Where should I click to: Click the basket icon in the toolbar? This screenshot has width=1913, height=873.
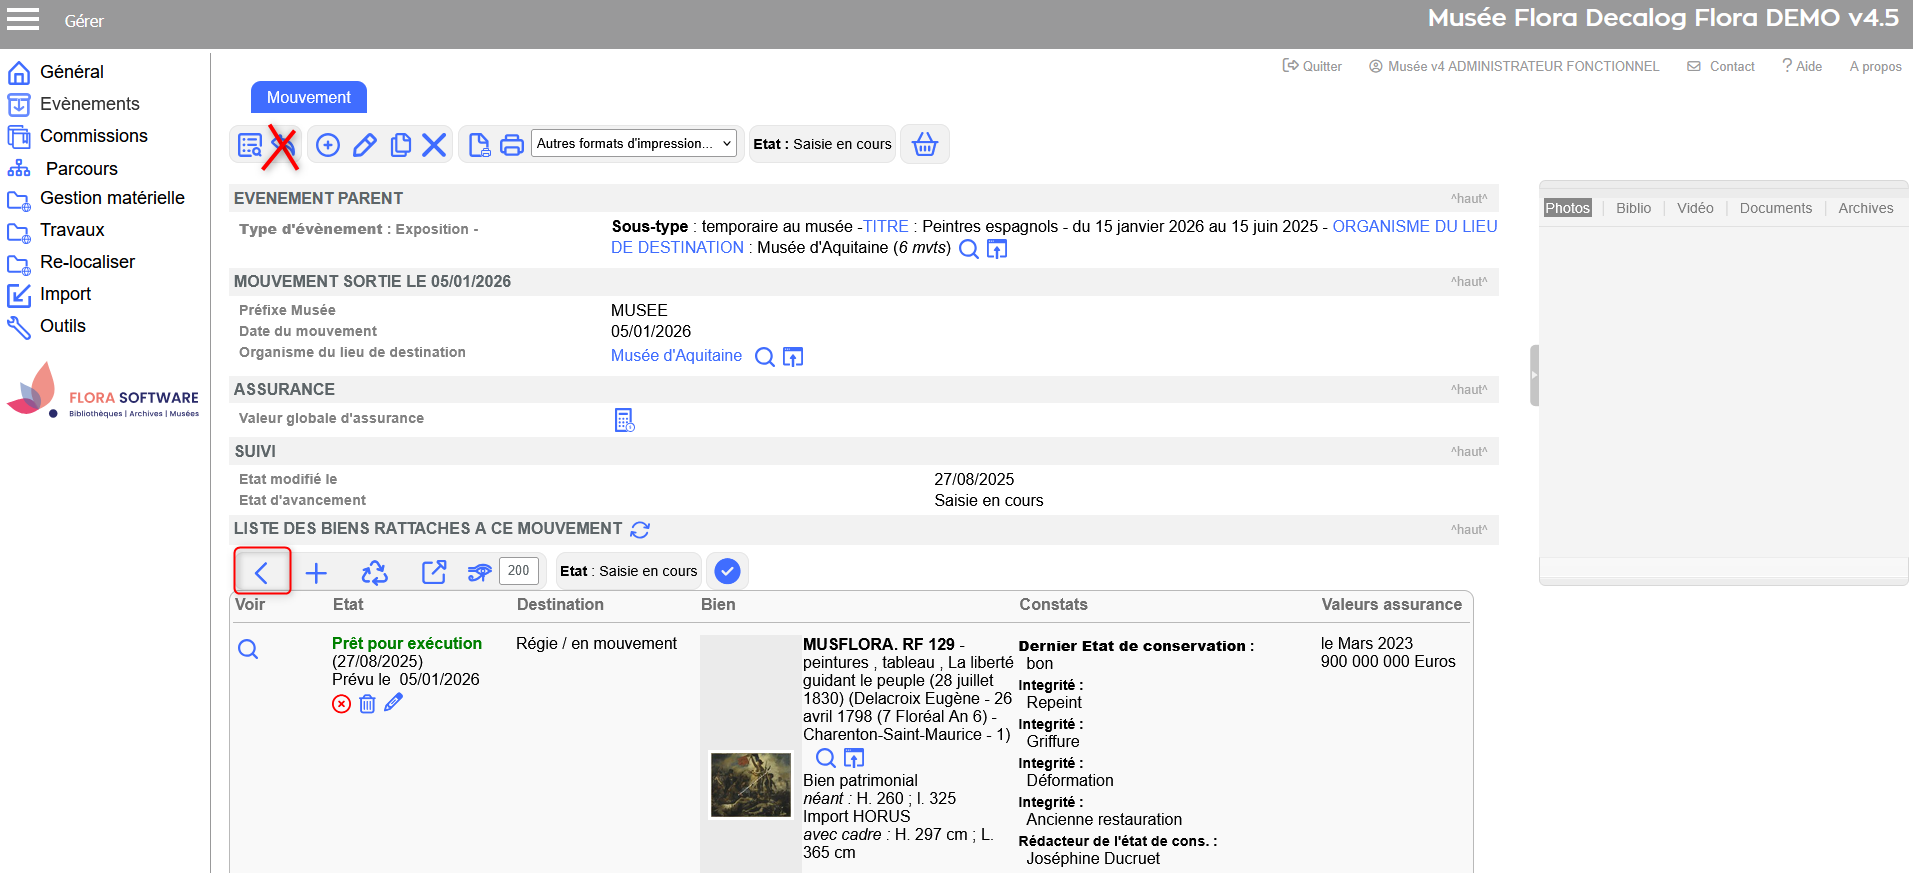(924, 144)
